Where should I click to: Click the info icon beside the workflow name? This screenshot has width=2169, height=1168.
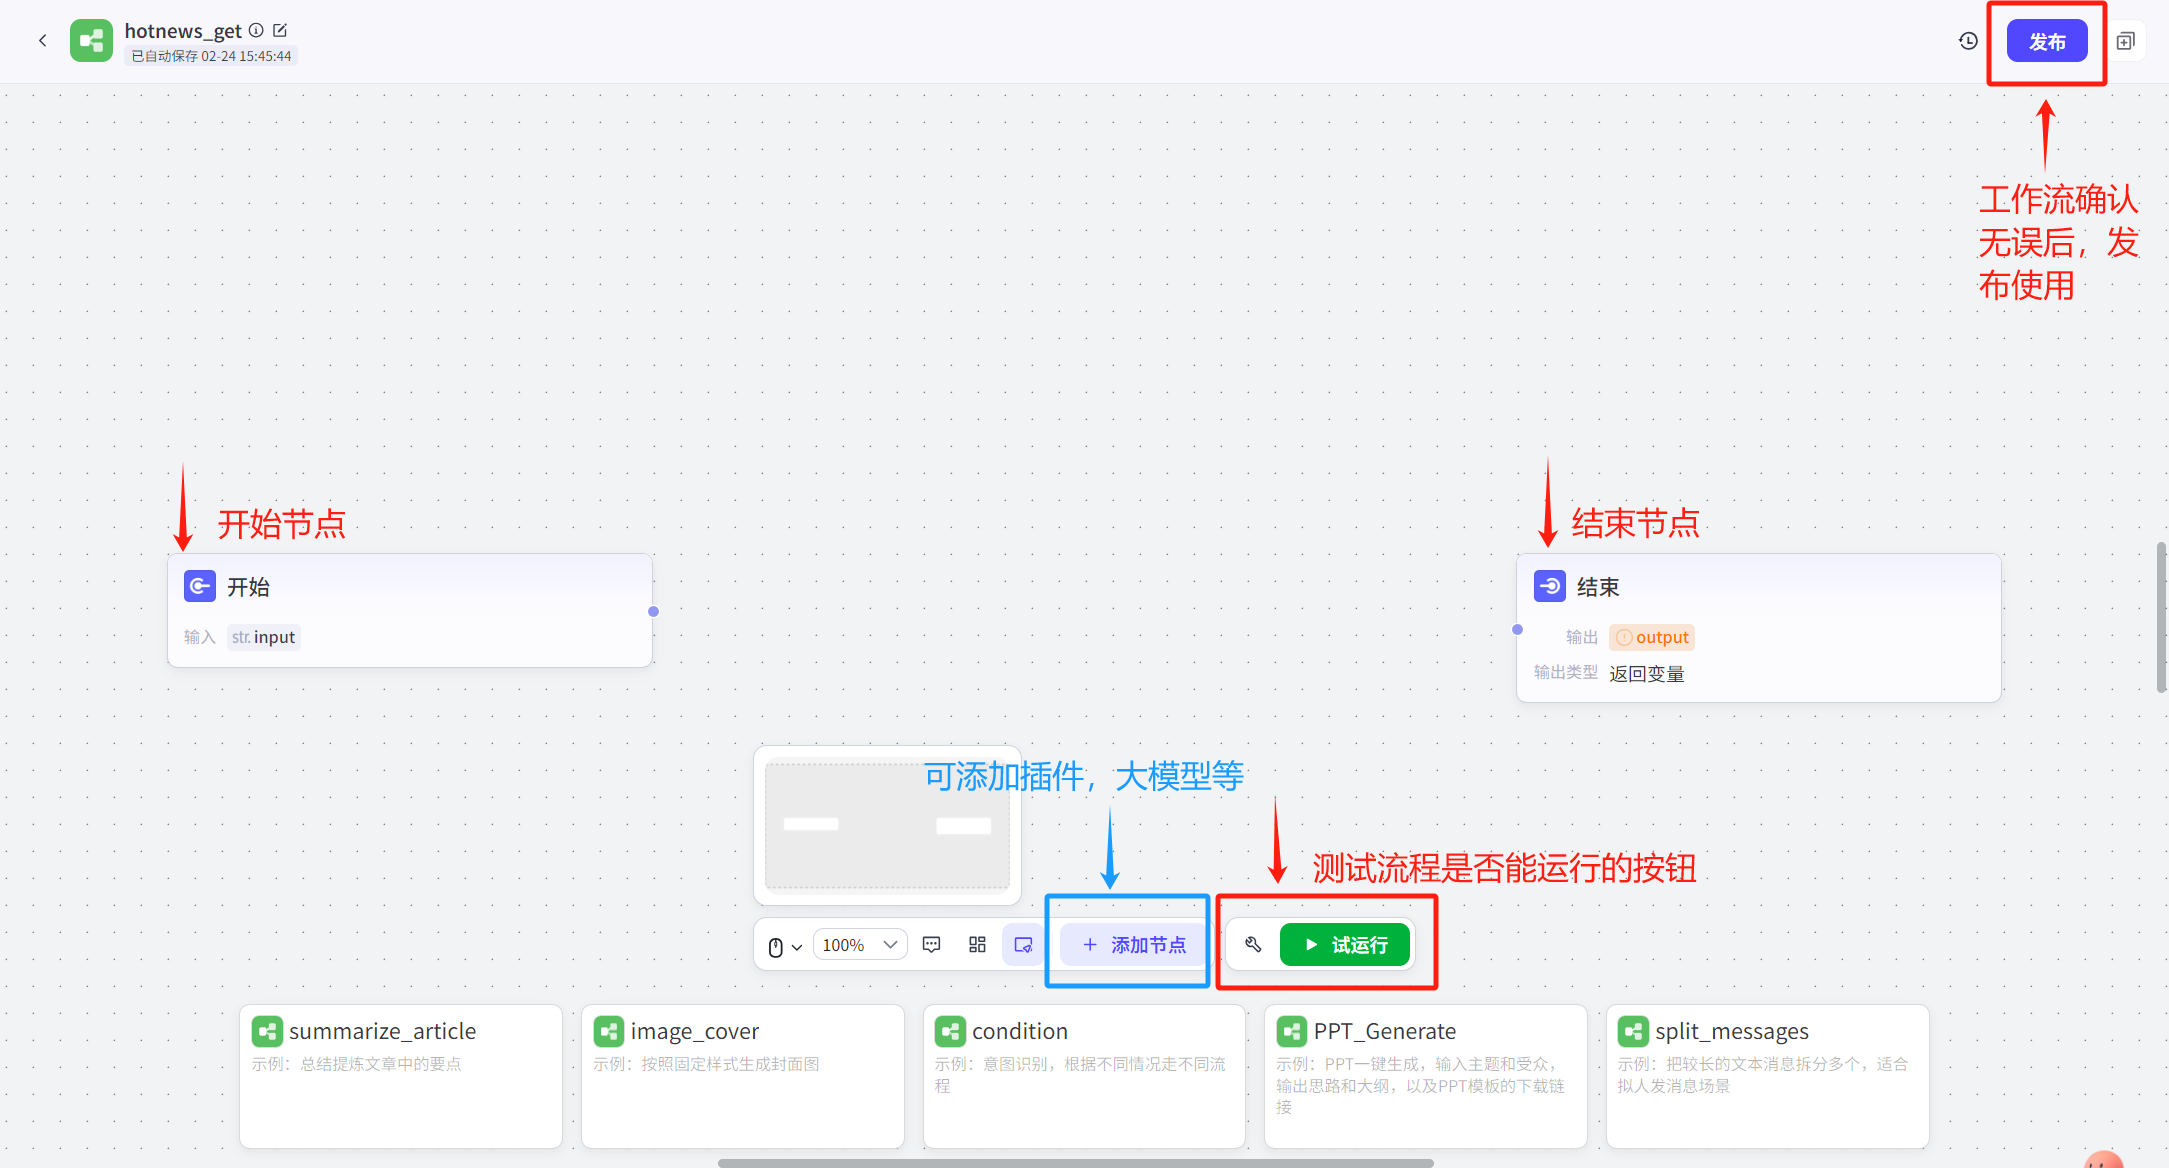[256, 31]
